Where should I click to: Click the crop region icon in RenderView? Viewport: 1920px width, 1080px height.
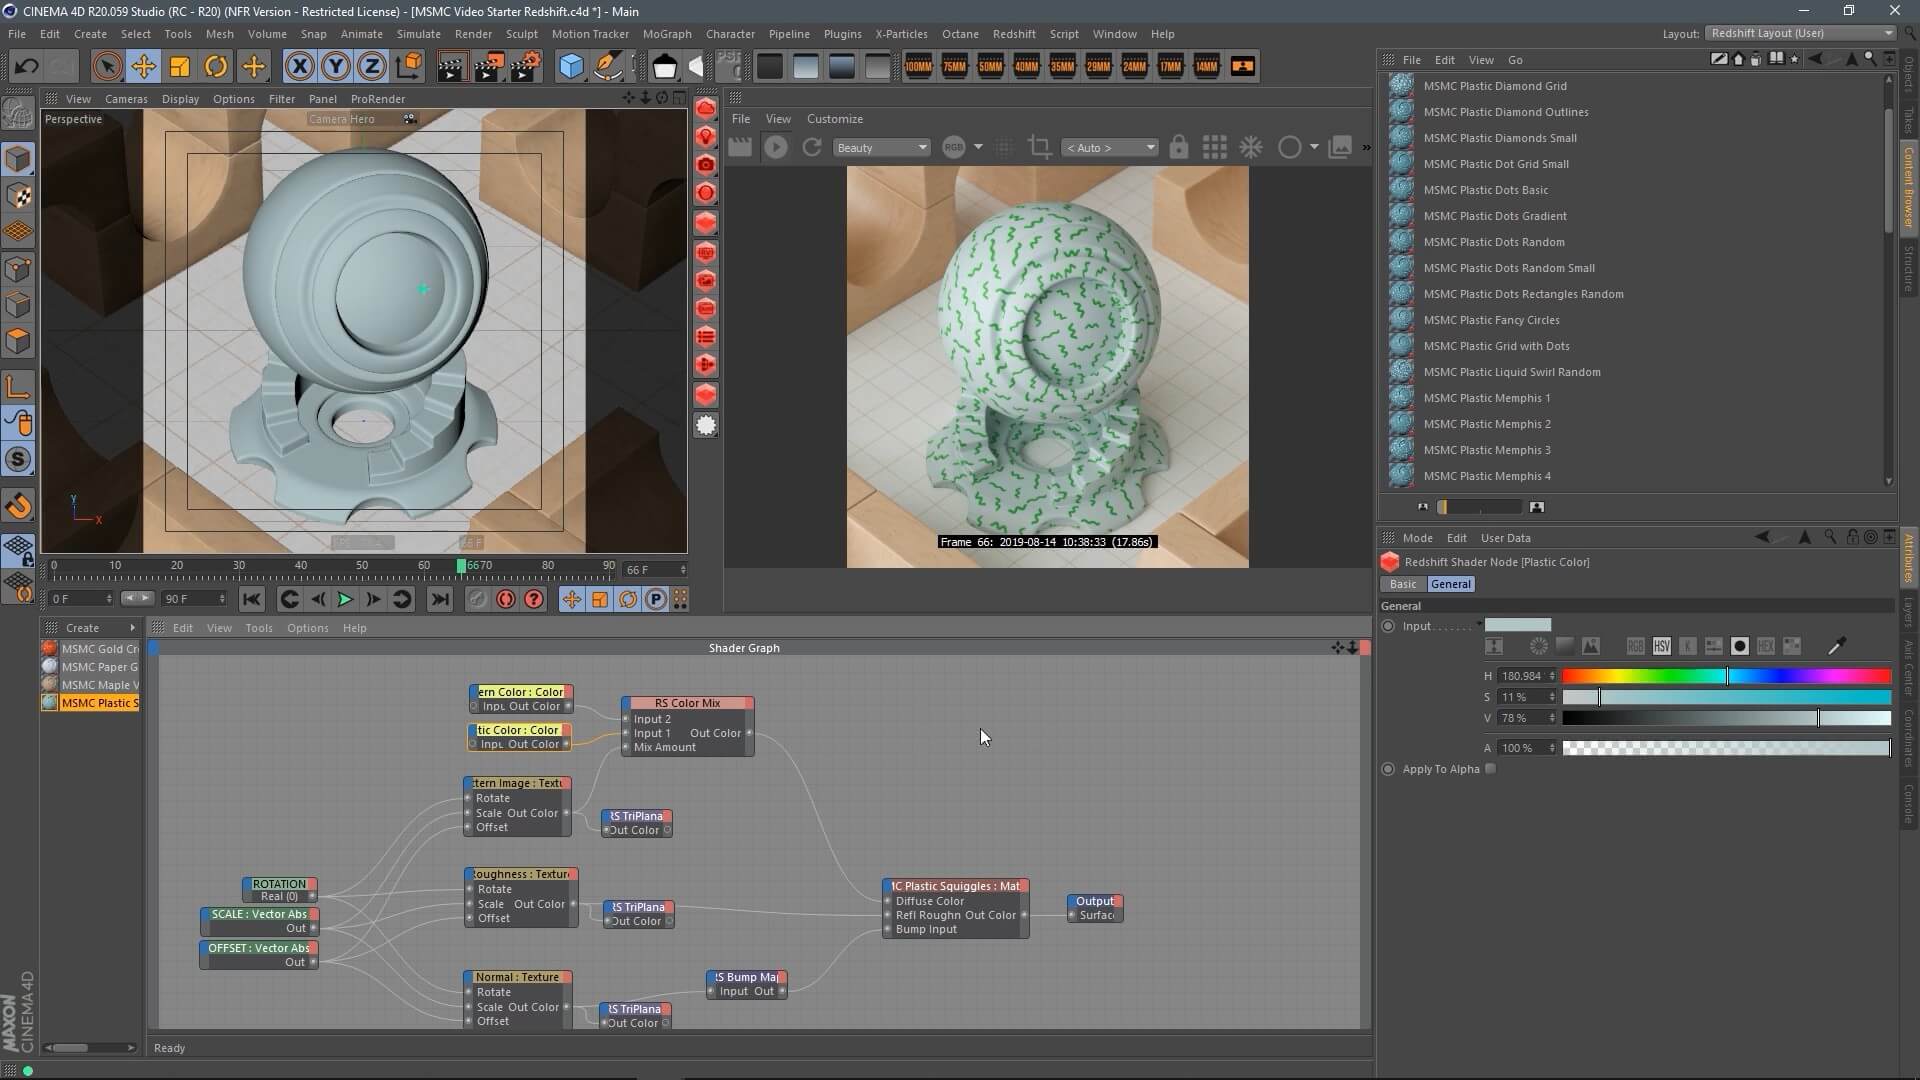[1039, 147]
